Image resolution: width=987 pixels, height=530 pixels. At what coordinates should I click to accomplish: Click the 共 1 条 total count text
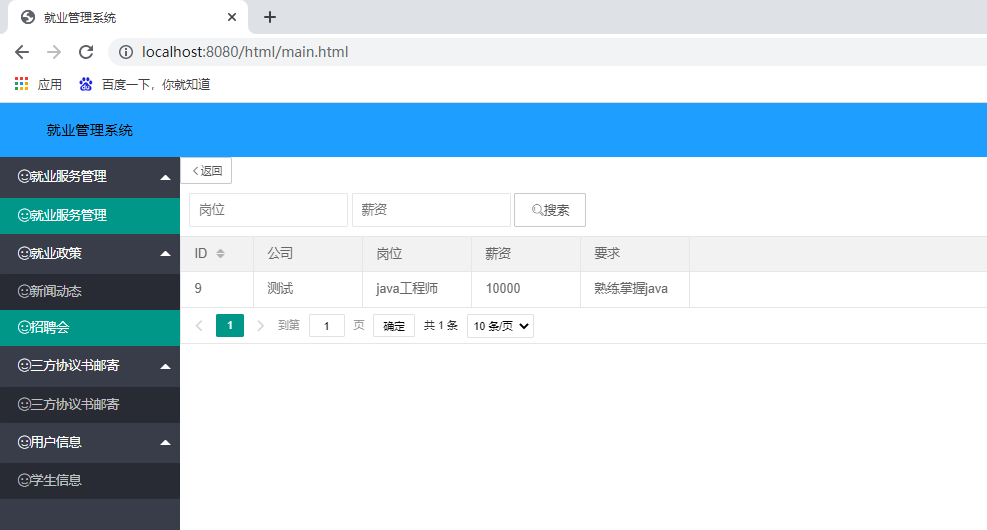pos(441,325)
